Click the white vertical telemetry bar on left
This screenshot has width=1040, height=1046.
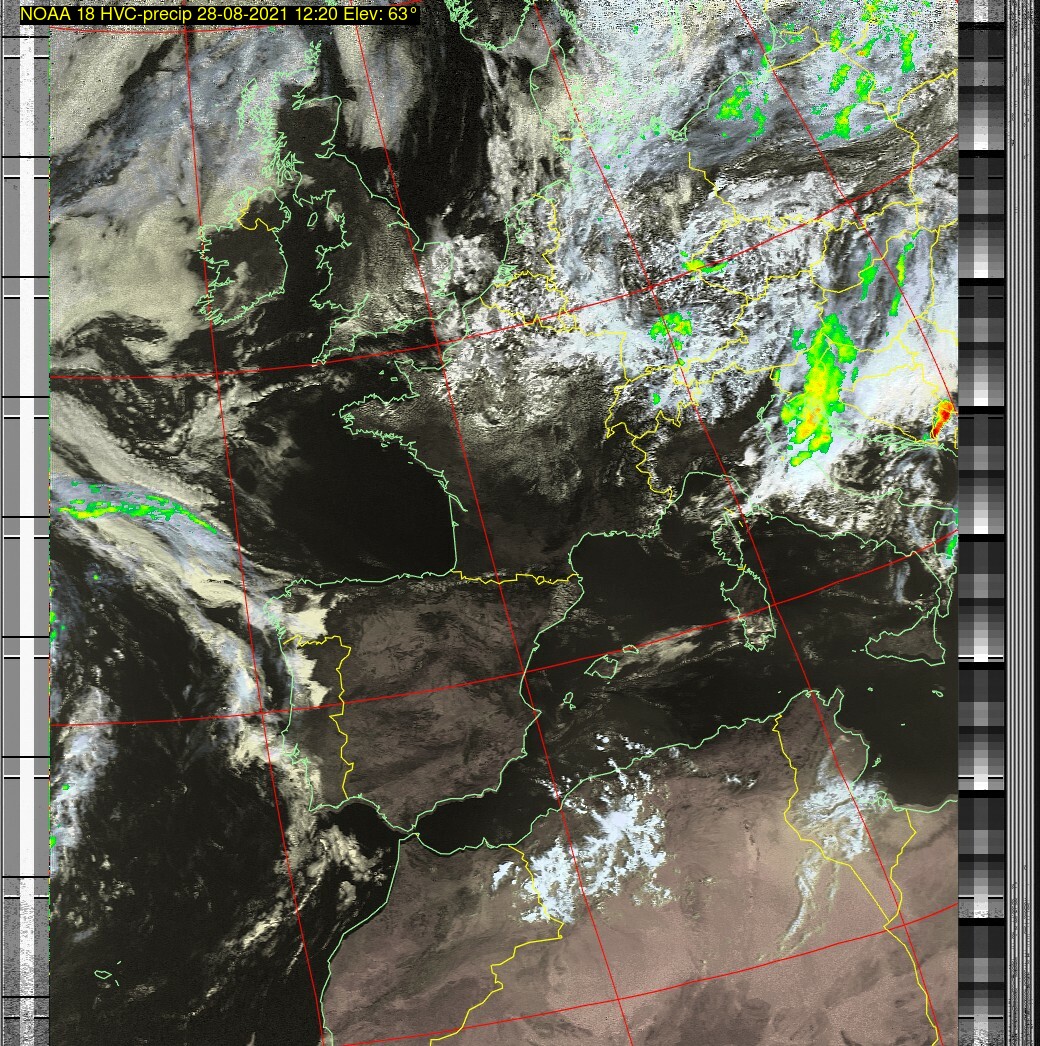pyautogui.click(x=40, y=500)
